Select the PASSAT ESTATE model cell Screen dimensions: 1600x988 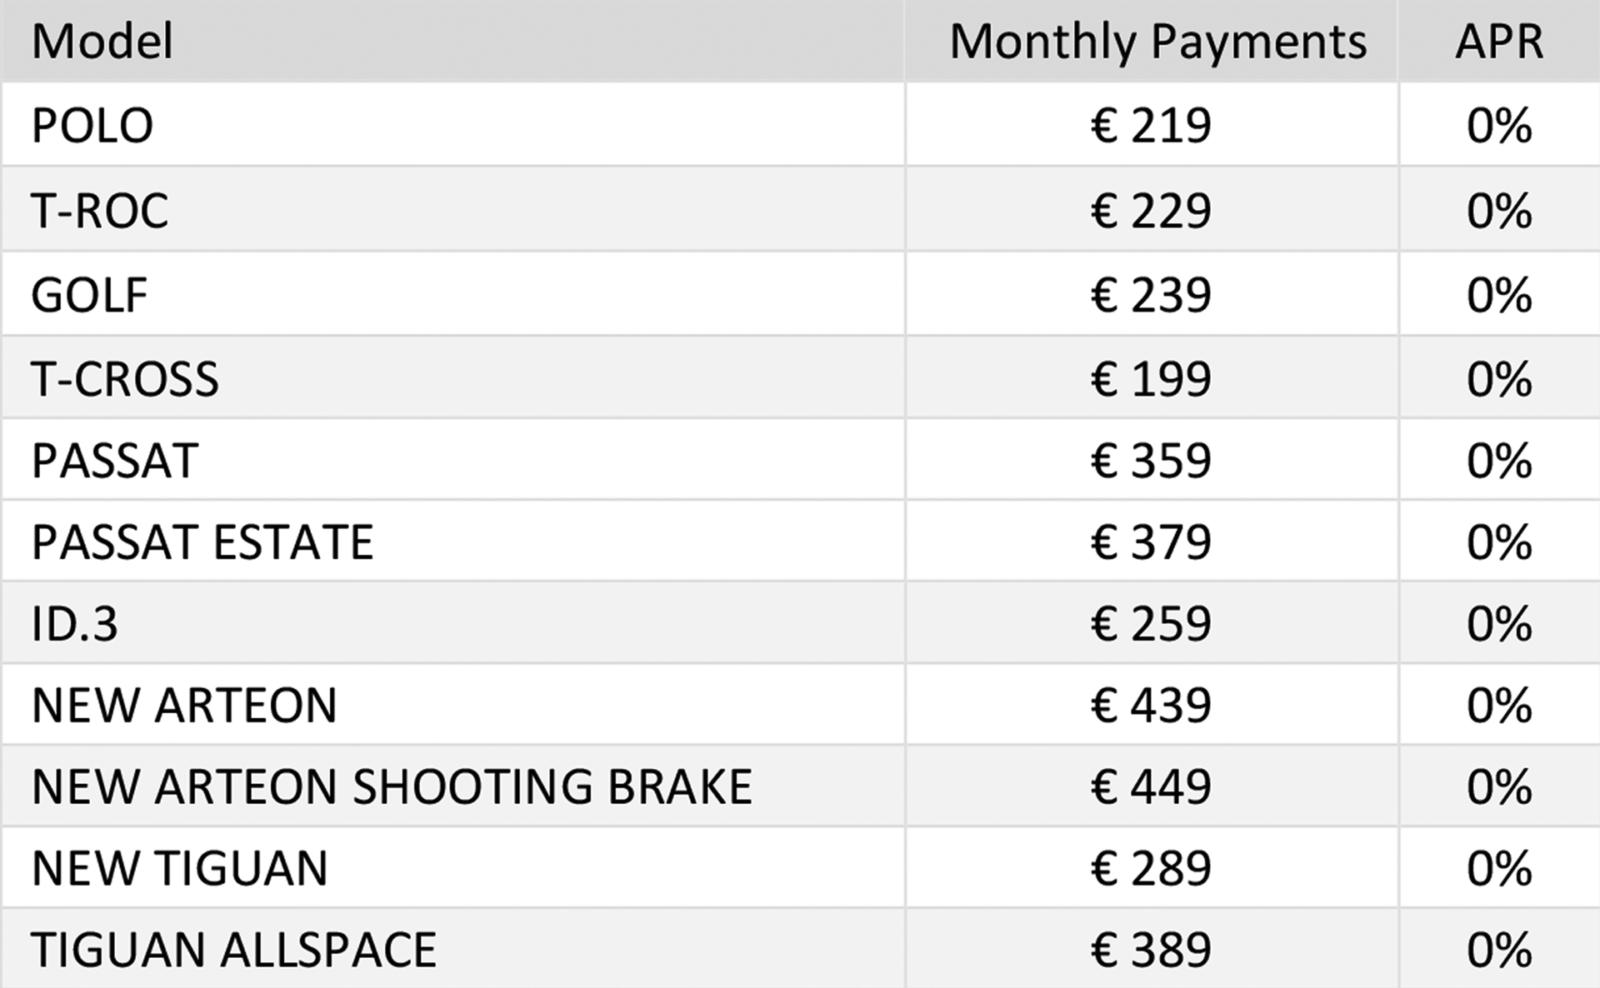(x=452, y=541)
